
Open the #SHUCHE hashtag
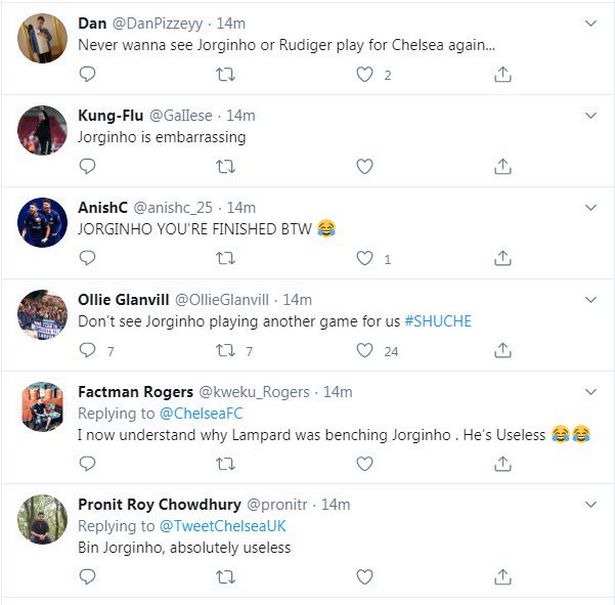(437, 321)
